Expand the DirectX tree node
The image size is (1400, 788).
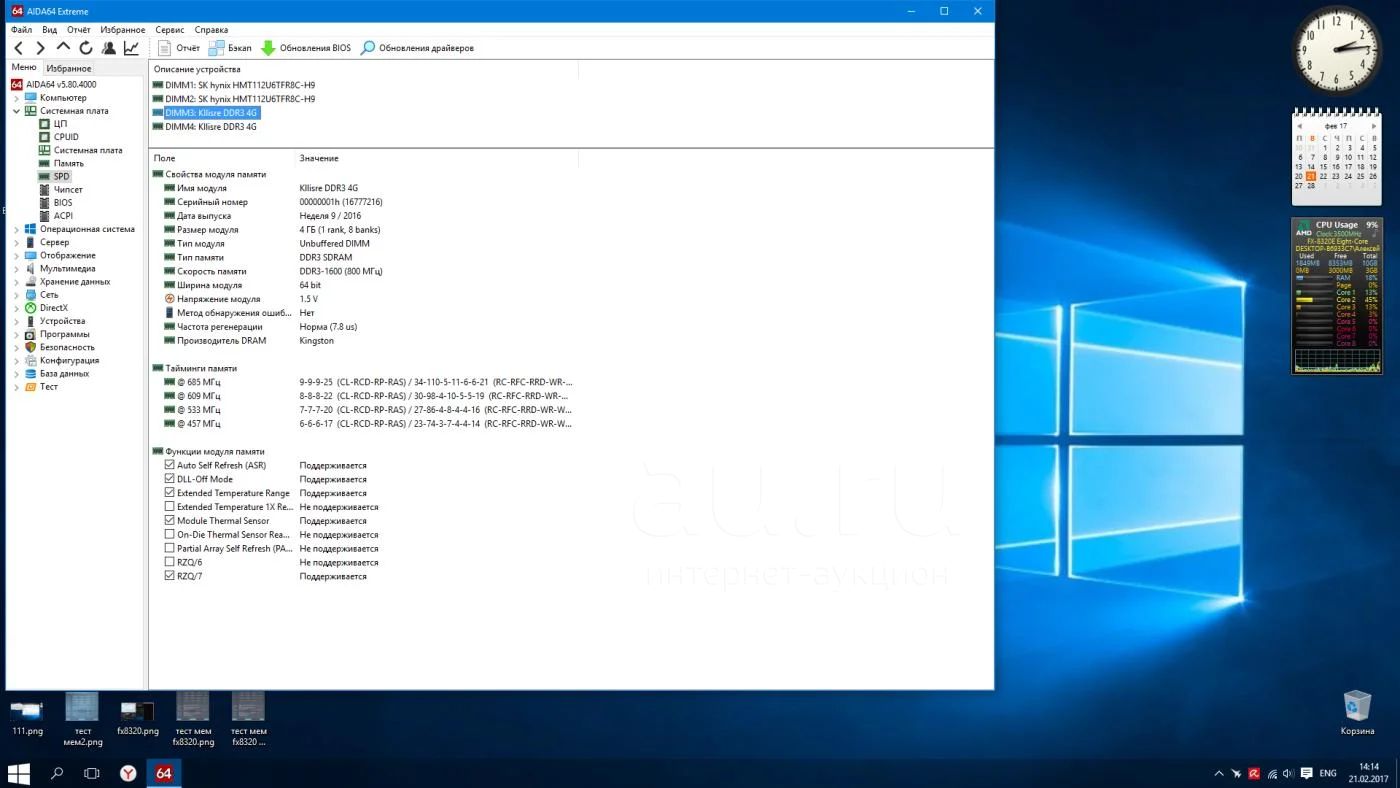pos(17,308)
